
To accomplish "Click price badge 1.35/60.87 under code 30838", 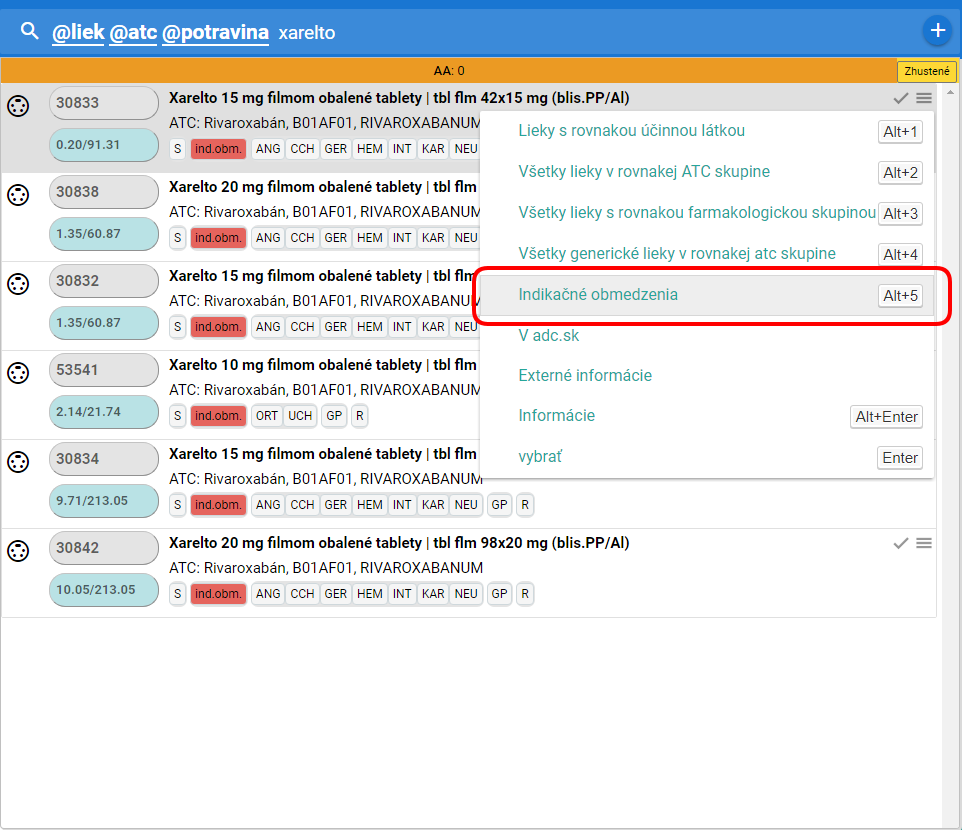I will coord(104,234).
